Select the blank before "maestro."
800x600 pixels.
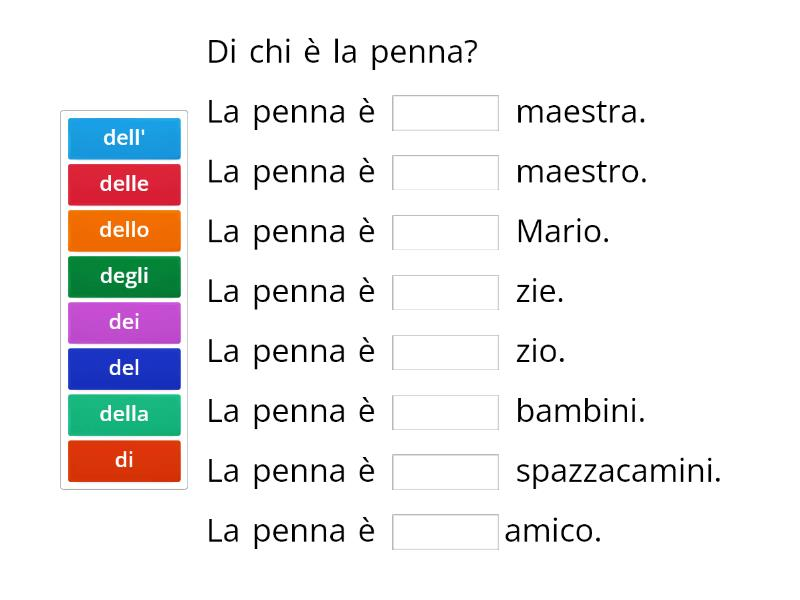point(445,173)
